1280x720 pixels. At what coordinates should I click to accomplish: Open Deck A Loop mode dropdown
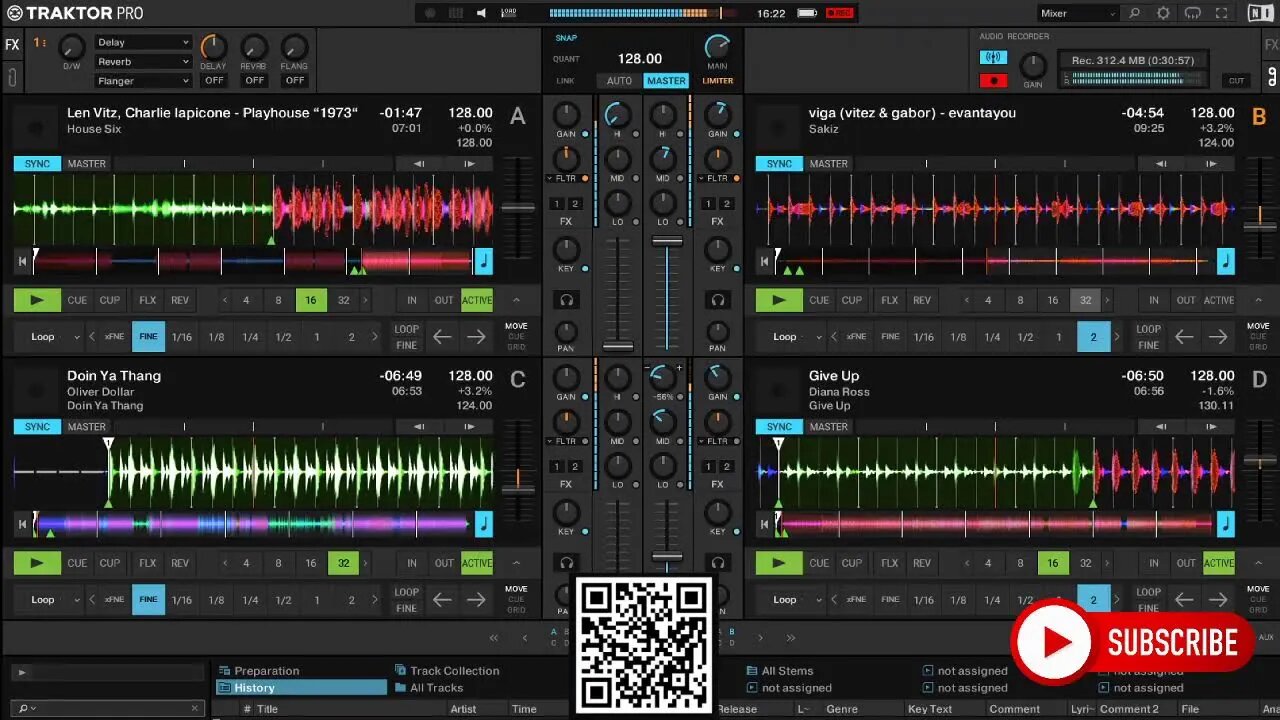coord(49,337)
